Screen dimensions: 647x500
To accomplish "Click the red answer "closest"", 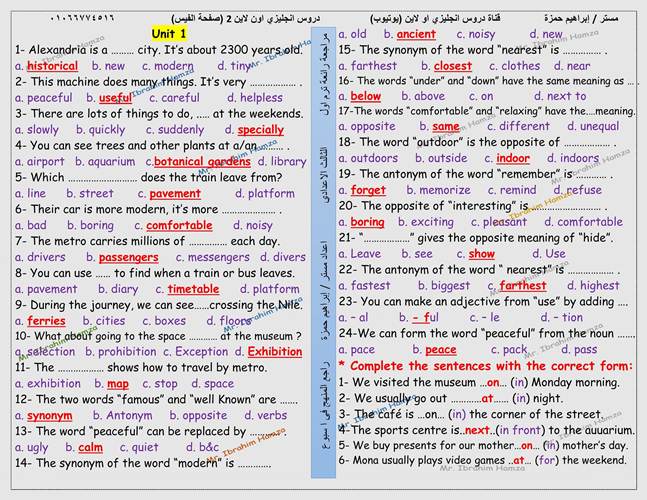I will pos(453,66).
